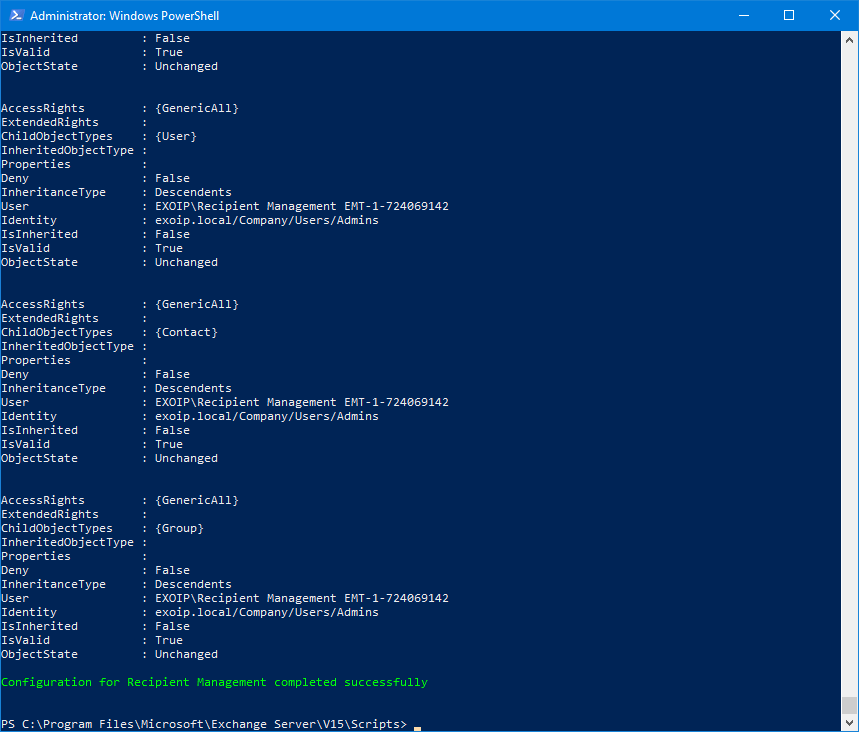Click the AccessRights {GenericAll} value above {Contact}
This screenshot has width=859, height=732.
tap(196, 304)
